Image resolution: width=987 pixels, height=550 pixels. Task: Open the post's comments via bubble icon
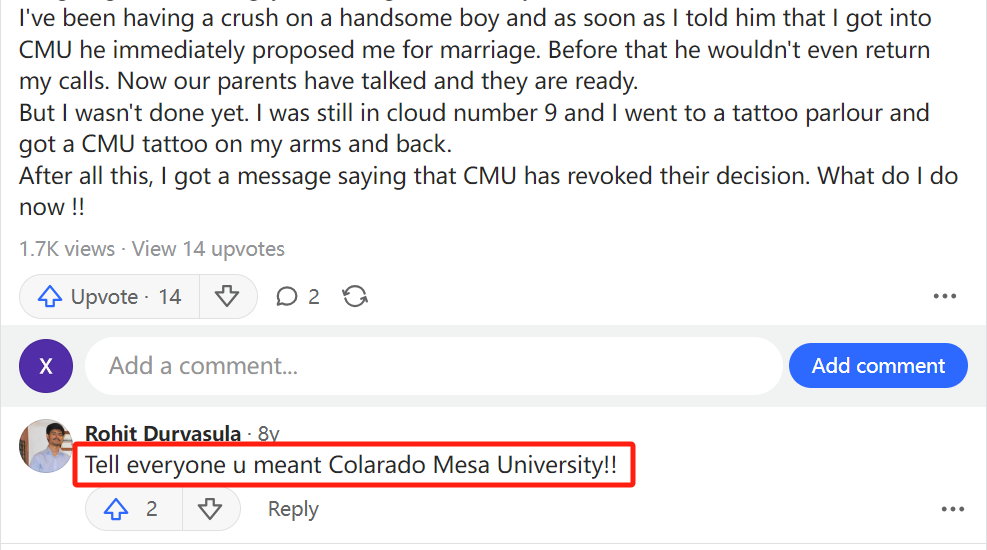coord(298,296)
